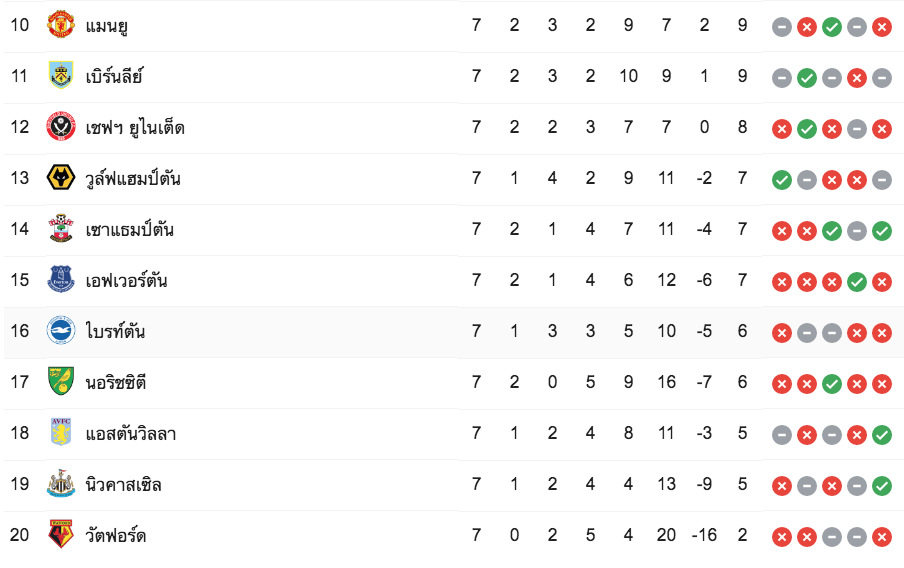Click Manchester United's green win form icon

[831, 27]
